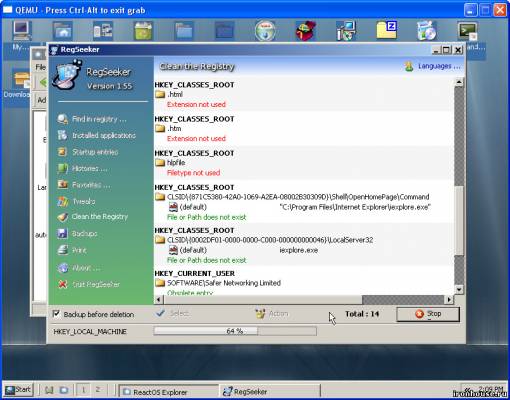The width and height of the screenshot is (510, 400).
Task: Open the Start menu
Action: (18, 390)
